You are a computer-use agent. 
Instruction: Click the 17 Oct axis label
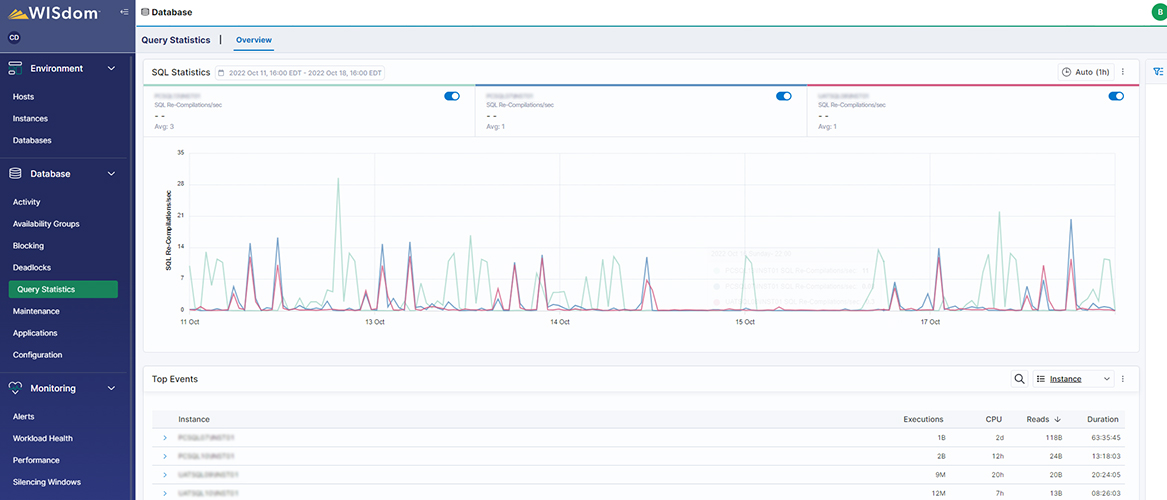tap(930, 322)
